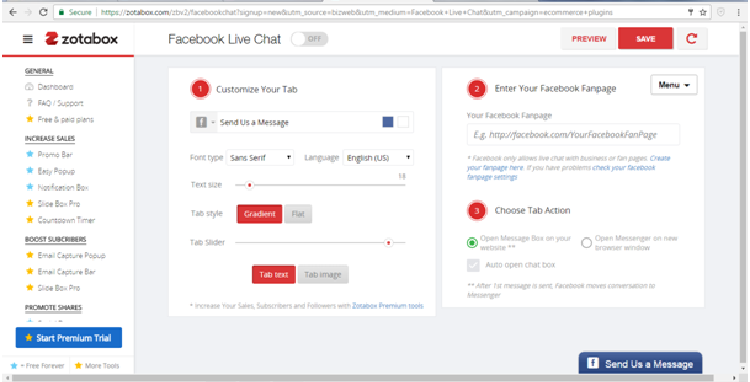The height and width of the screenshot is (382, 750).
Task: Open the Language English (US) dropdown
Action: coord(378,157)
